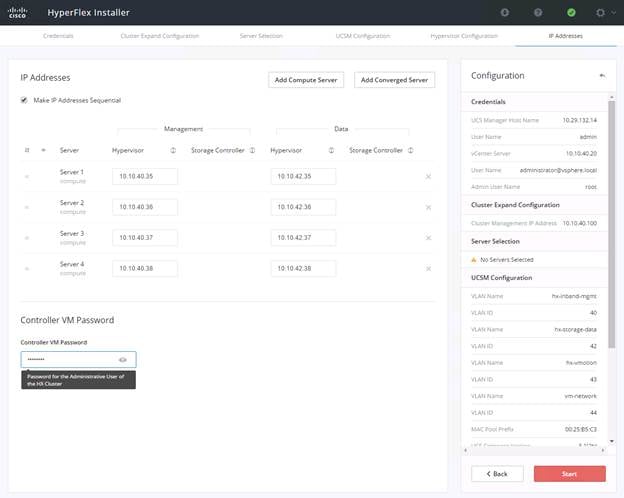Grab the Server 3 row handle icon
Screen dimensions: 624x498
pos(27,238)
